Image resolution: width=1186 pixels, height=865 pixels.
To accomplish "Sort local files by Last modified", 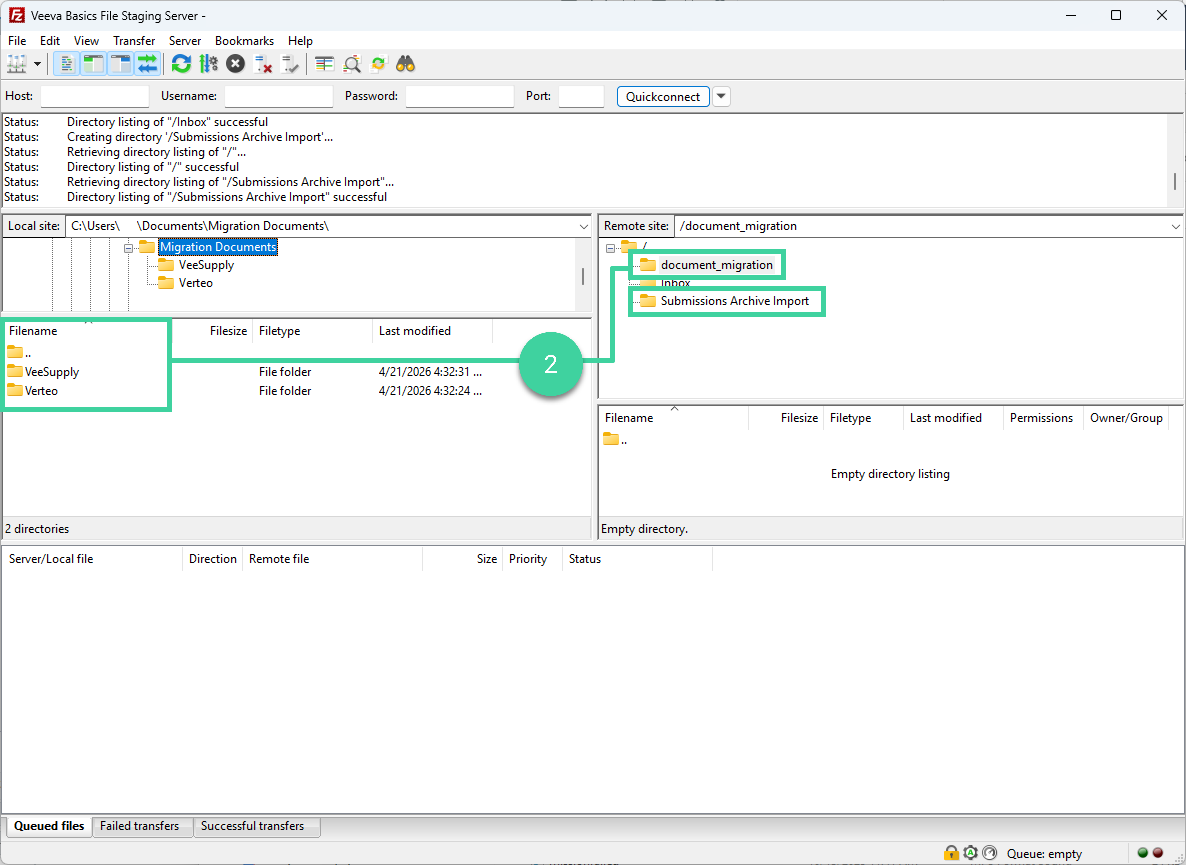I will pos(415,330).
